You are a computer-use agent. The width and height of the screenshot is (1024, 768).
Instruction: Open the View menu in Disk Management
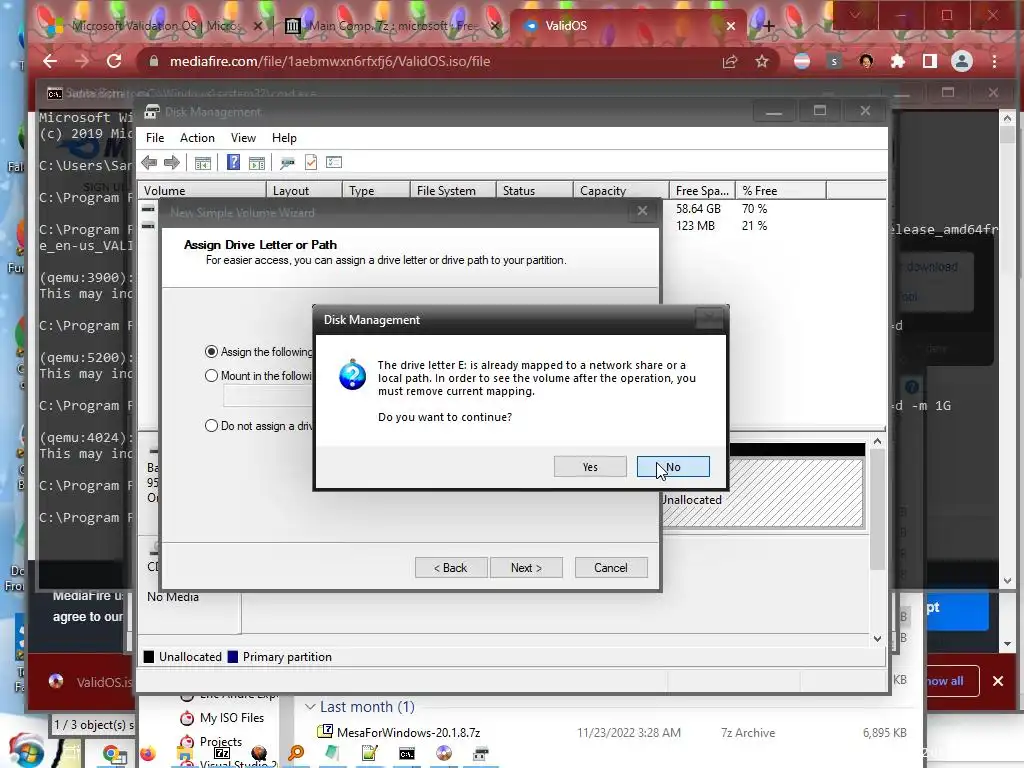point(243,138)
